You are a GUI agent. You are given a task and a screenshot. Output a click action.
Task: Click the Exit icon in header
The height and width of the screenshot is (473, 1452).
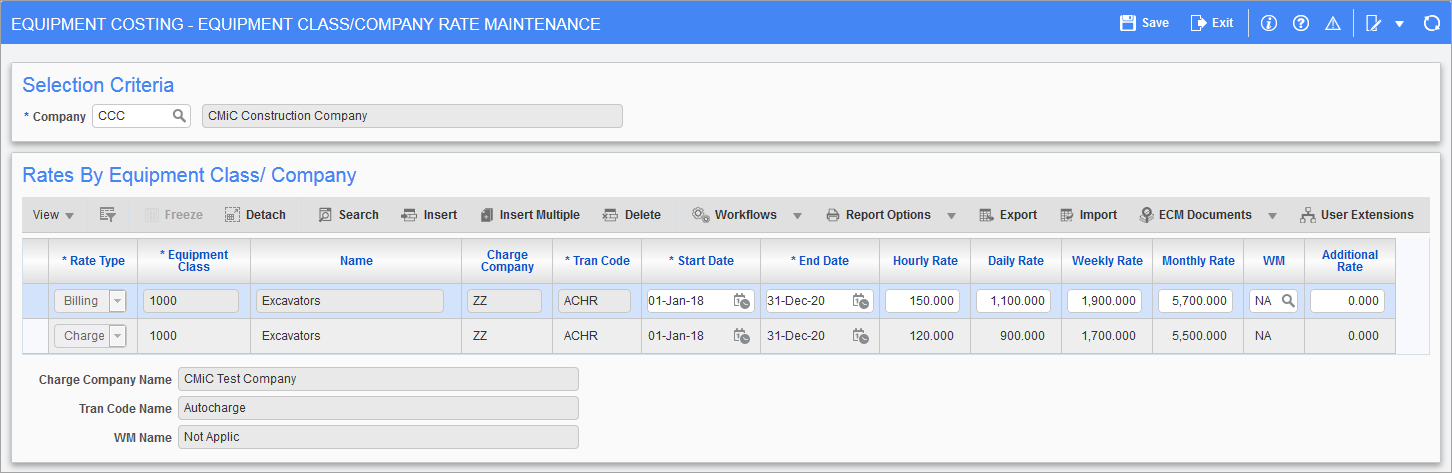point(1198,23)
